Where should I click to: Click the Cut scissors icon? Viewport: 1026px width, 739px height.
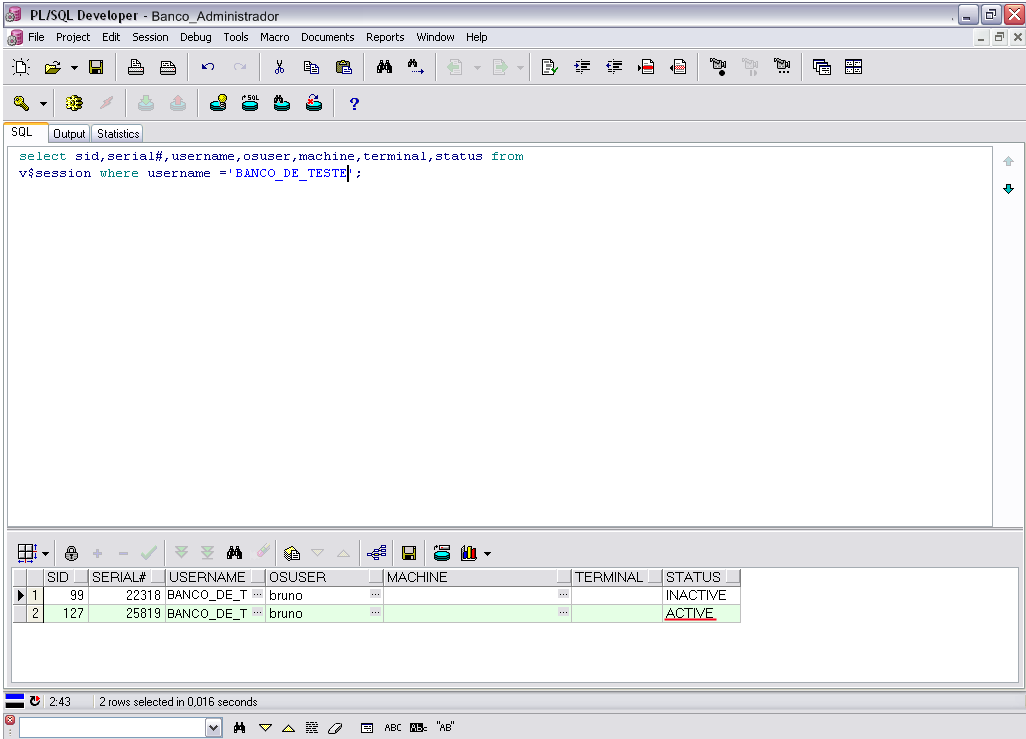pyautogui.click(x=279, y=67)
